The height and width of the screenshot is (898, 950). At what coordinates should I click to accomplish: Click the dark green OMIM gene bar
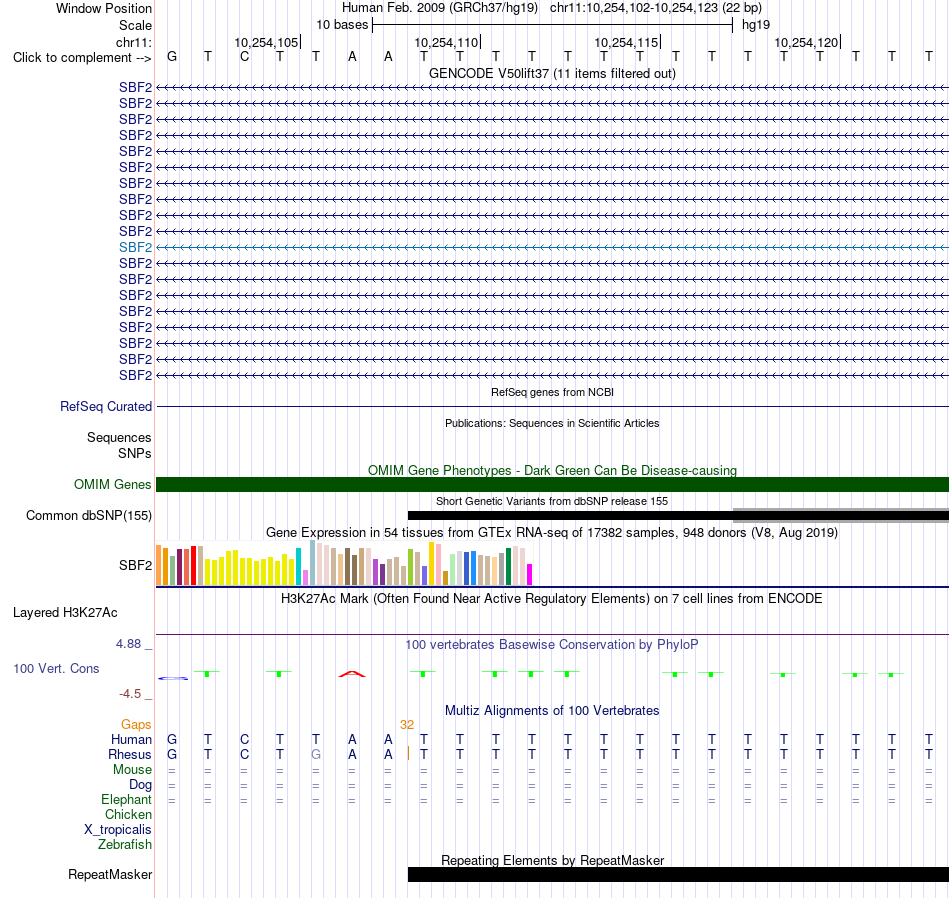click(552, 484)
